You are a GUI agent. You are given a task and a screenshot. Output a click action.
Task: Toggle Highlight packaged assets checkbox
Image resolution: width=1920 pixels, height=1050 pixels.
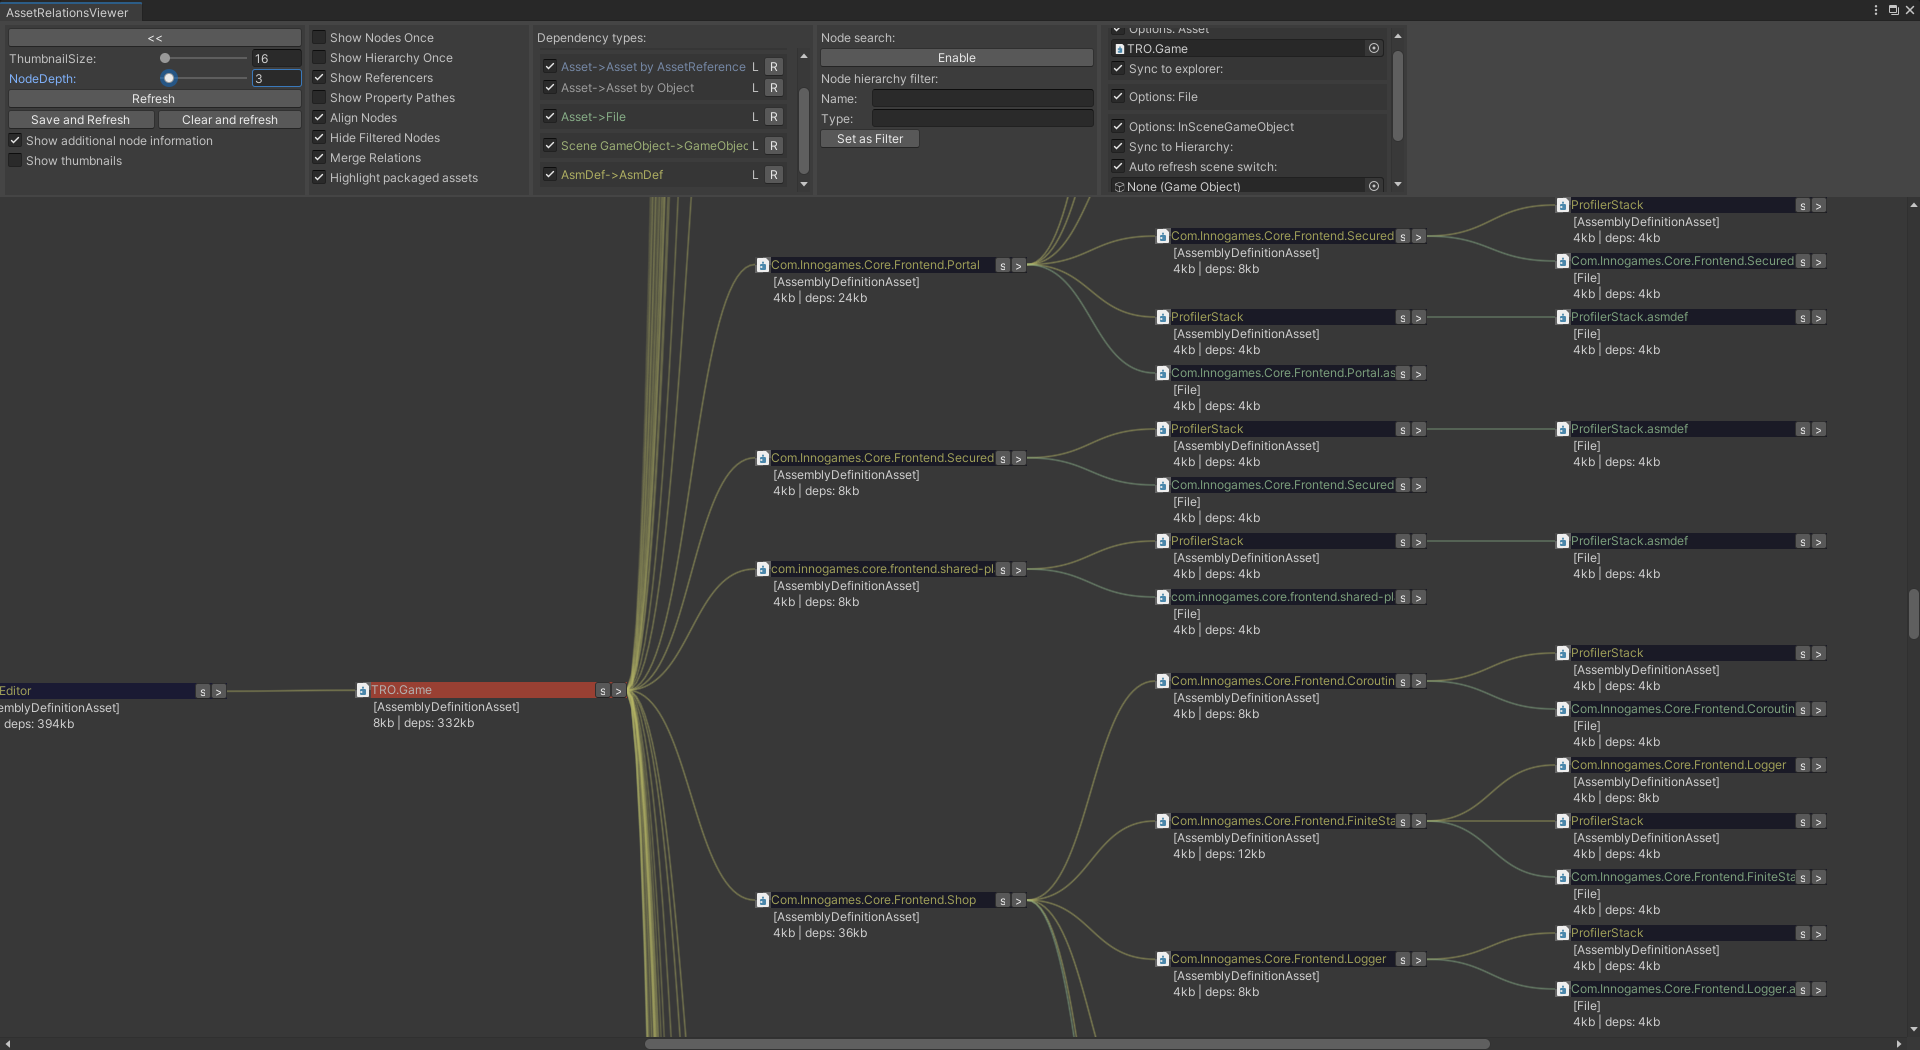pos(319,177)
